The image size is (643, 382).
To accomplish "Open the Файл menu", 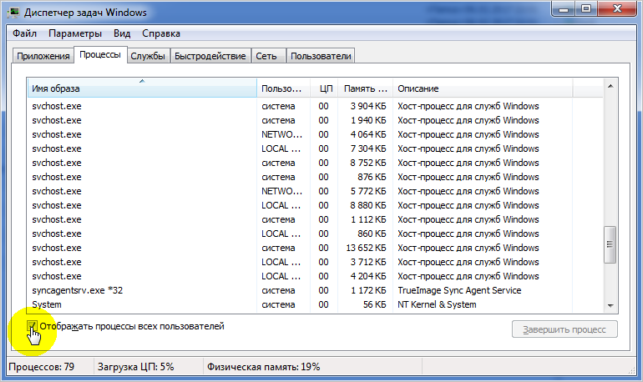I will 25,34.
